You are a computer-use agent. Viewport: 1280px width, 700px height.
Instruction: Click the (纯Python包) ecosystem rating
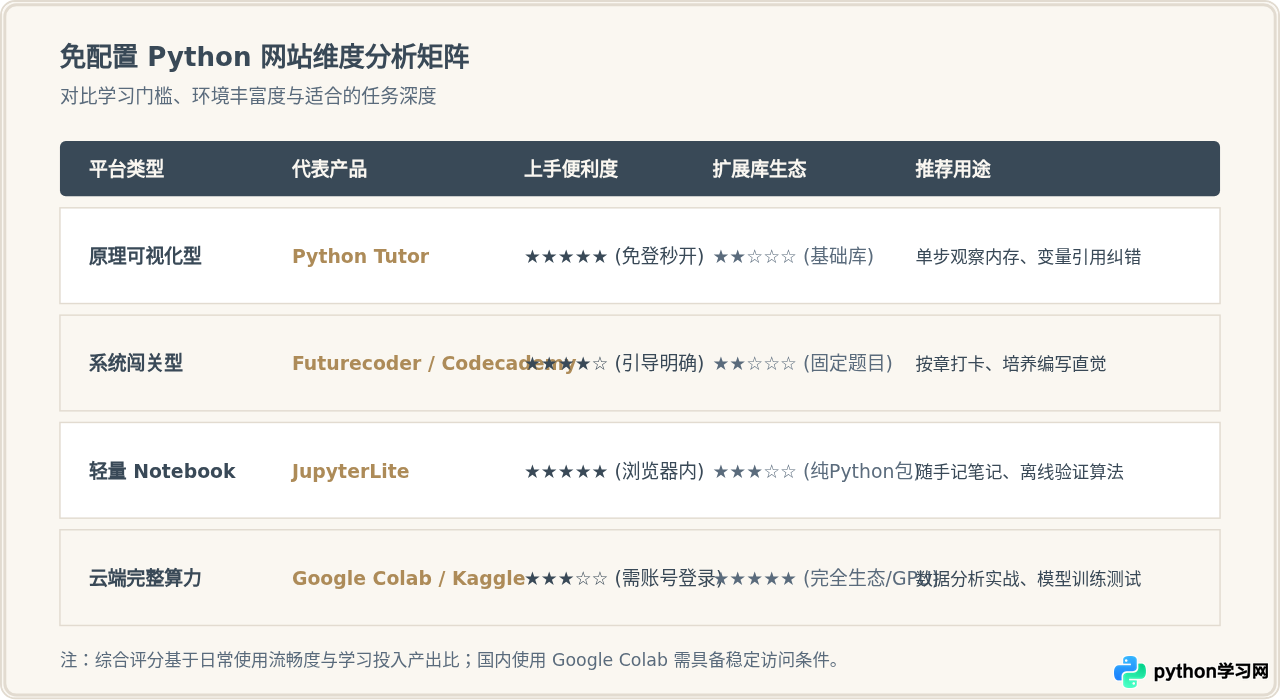(x=817, y=471)
